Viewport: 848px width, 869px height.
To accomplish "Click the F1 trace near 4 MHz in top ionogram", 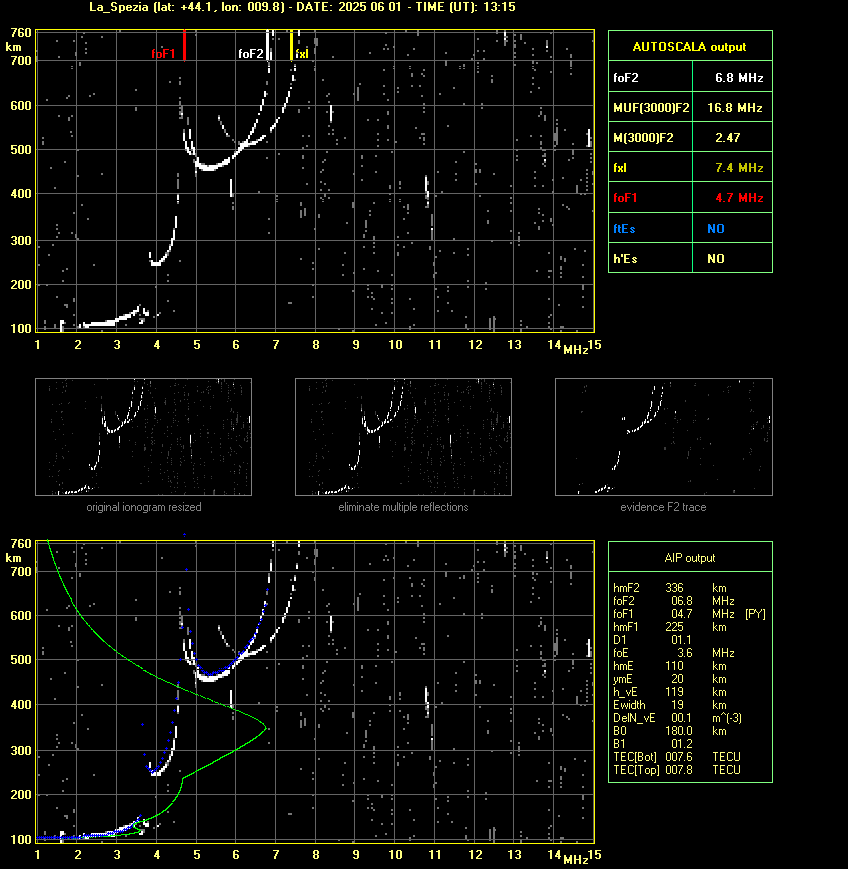I will coord(157,262).
